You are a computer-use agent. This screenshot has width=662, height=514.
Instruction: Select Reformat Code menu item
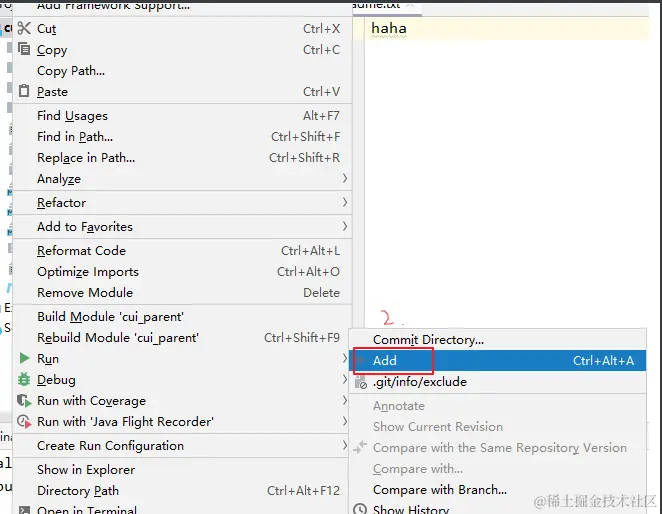pos(183,250)
